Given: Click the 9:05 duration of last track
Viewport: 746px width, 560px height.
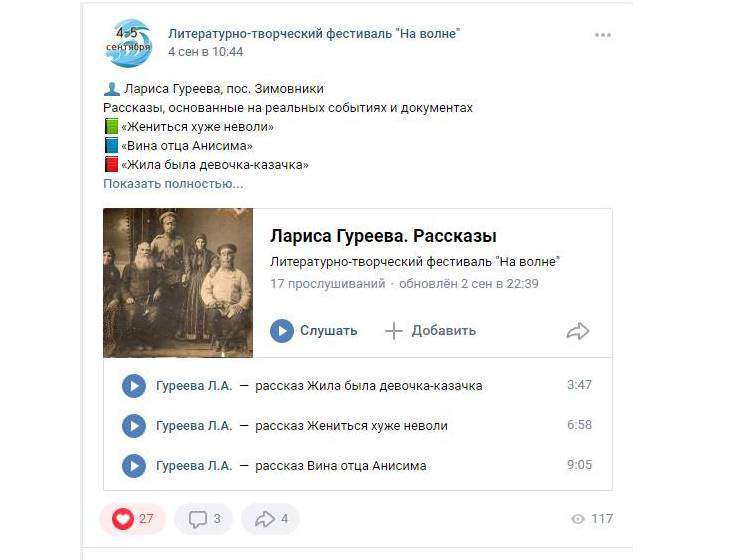Looking at the screenshot, I should click(x=579, y=465).
